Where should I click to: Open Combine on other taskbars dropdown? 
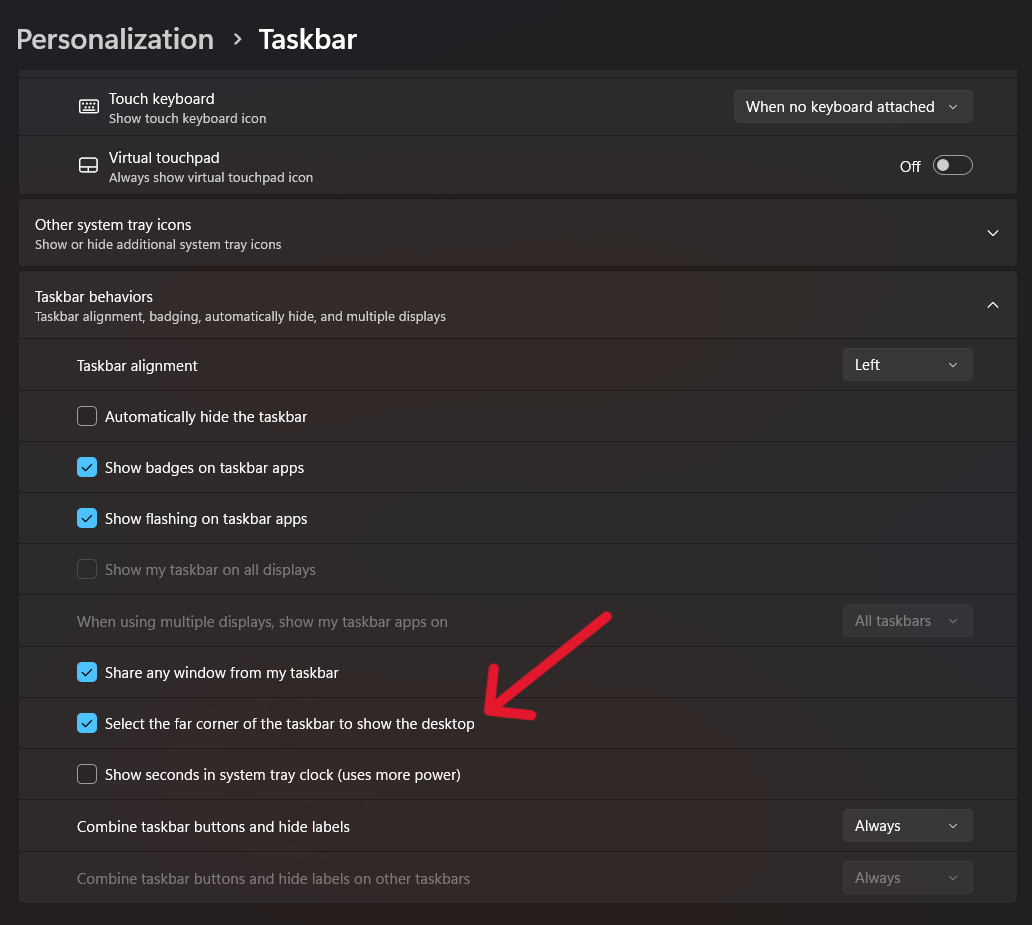pyautogui.click(x=908, y=878)
